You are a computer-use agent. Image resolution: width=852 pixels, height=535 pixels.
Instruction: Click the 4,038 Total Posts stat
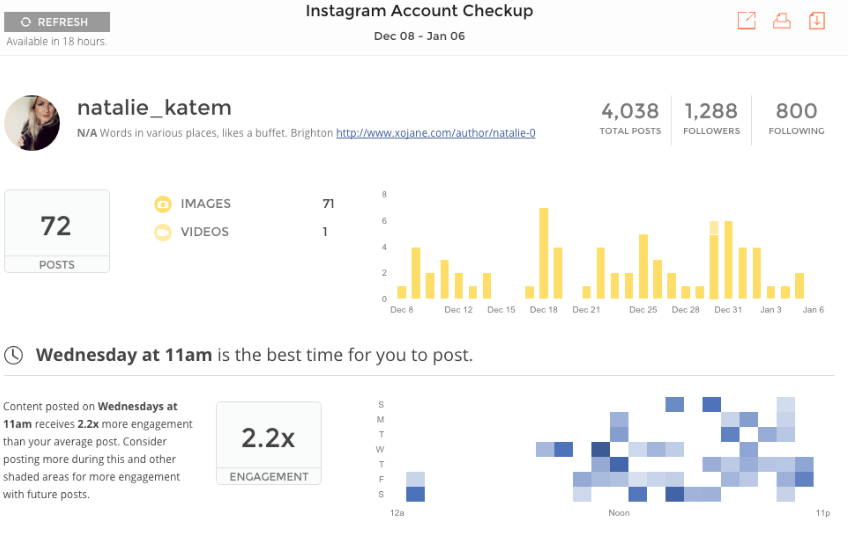(629, 117)
